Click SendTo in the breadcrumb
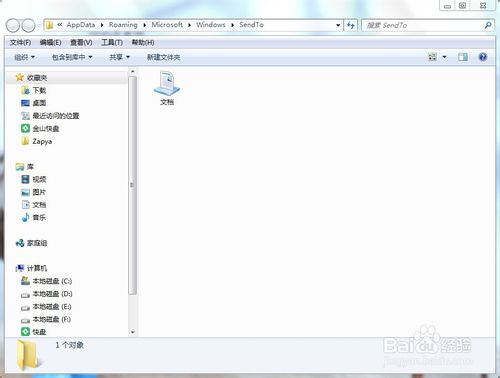This screenshot has height=378, width=500. 251,25
